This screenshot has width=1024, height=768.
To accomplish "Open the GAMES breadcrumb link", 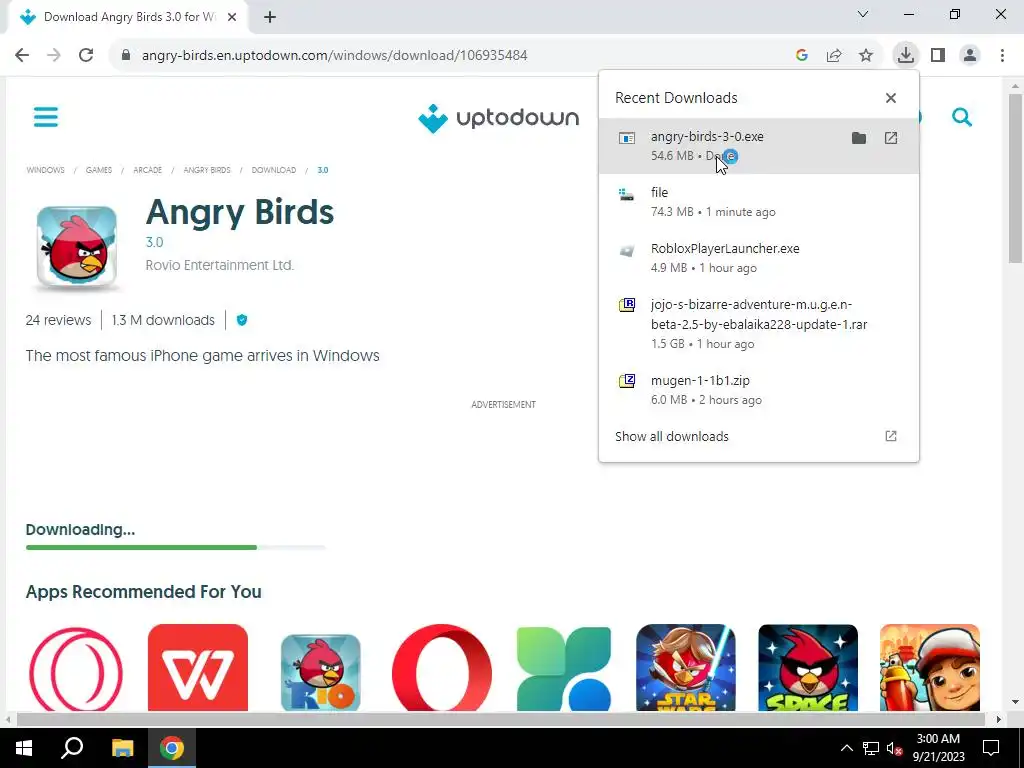I will point(99,170).
